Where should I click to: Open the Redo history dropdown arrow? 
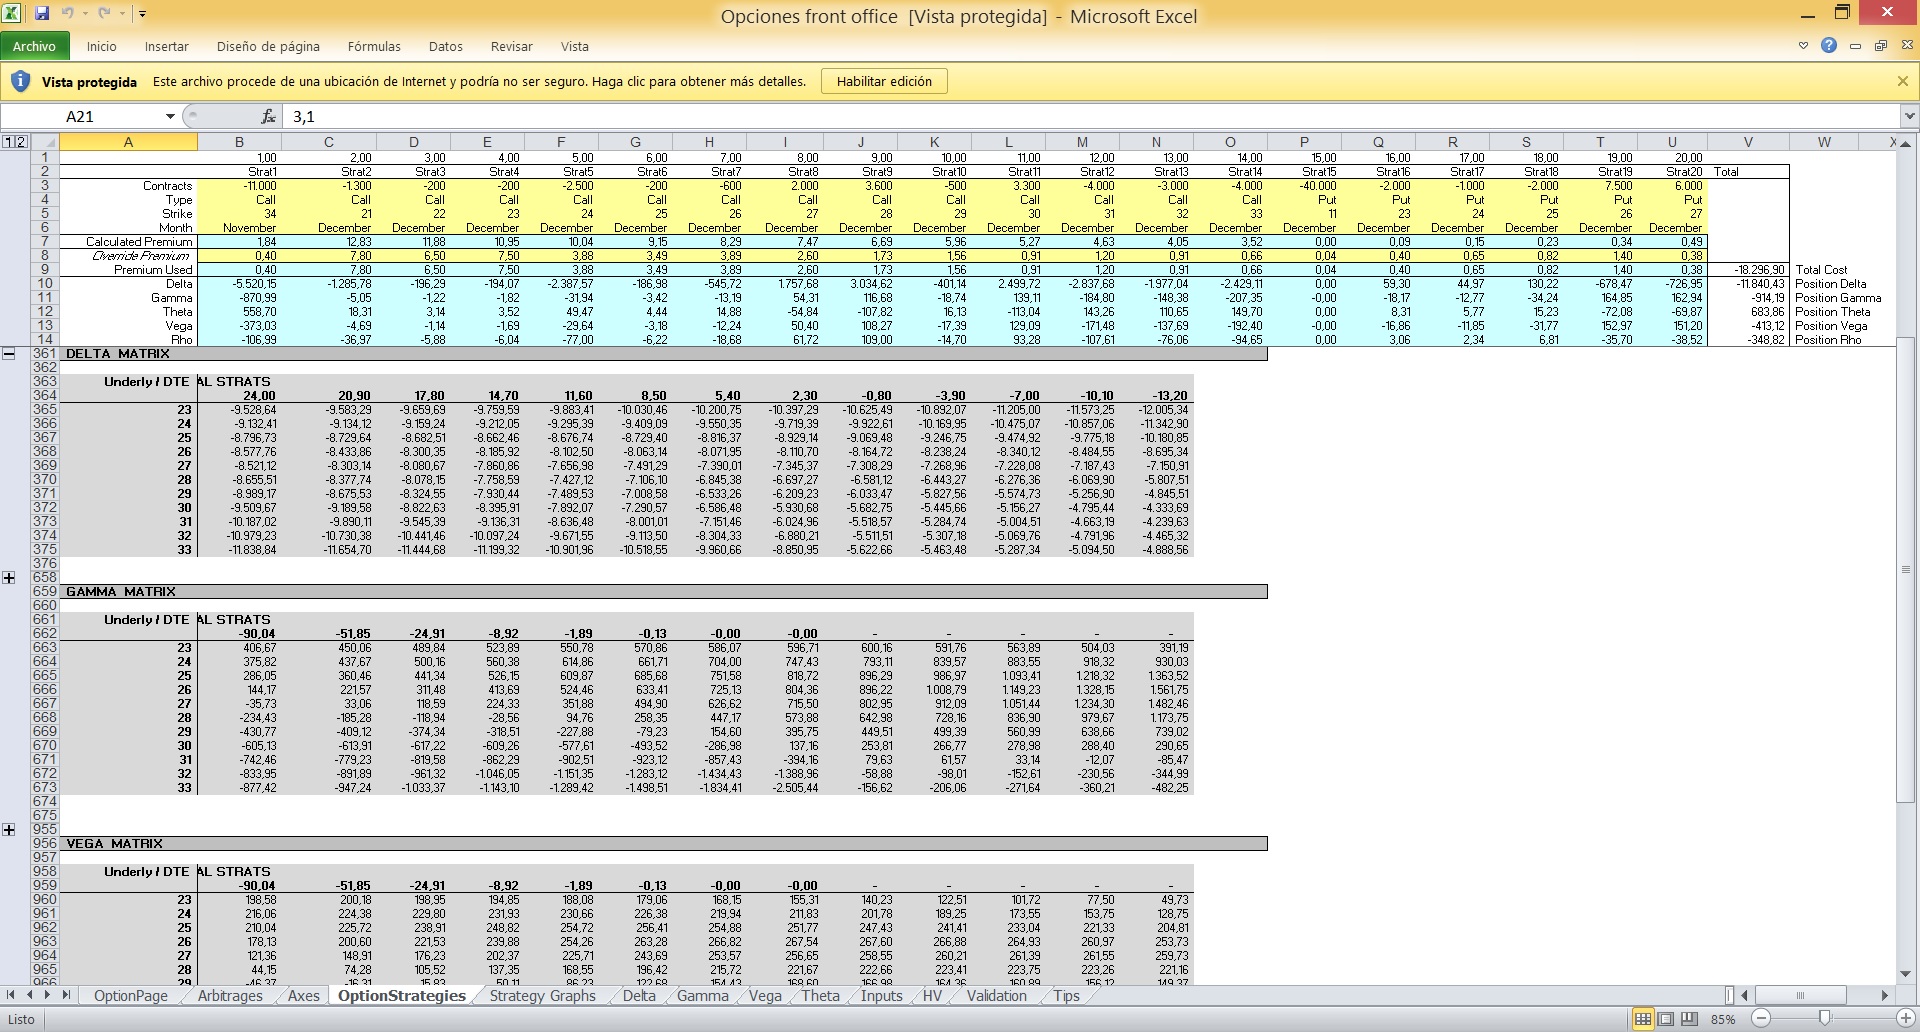point(122,14)
